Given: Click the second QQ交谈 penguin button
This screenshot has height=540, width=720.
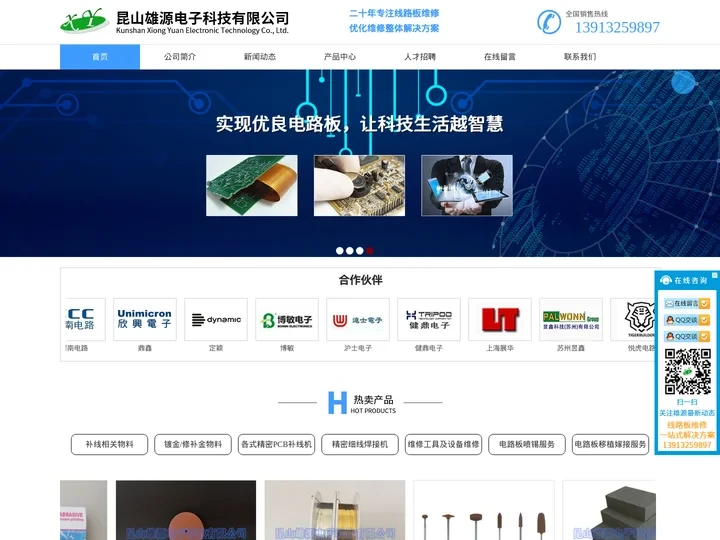Looking at the screenshot, I should [x=687, y=336].
